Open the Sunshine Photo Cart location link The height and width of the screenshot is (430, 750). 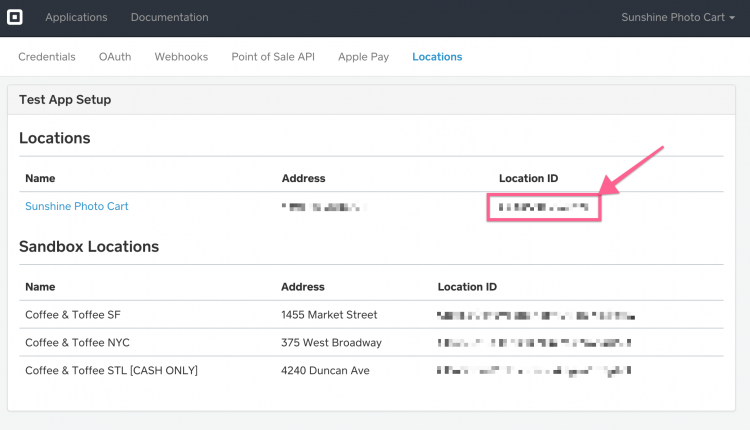tap(77, 206)
